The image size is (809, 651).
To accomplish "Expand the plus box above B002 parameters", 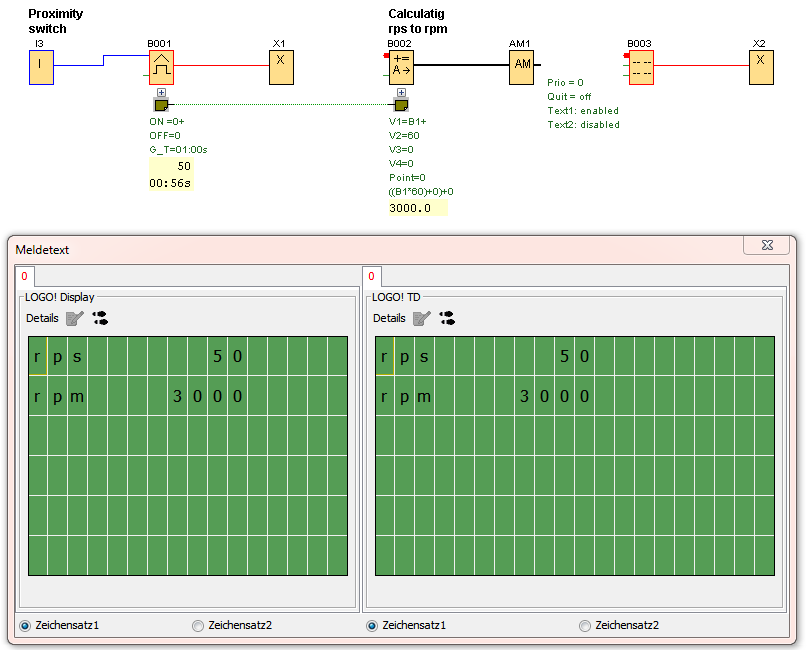I will coord(401,92).
